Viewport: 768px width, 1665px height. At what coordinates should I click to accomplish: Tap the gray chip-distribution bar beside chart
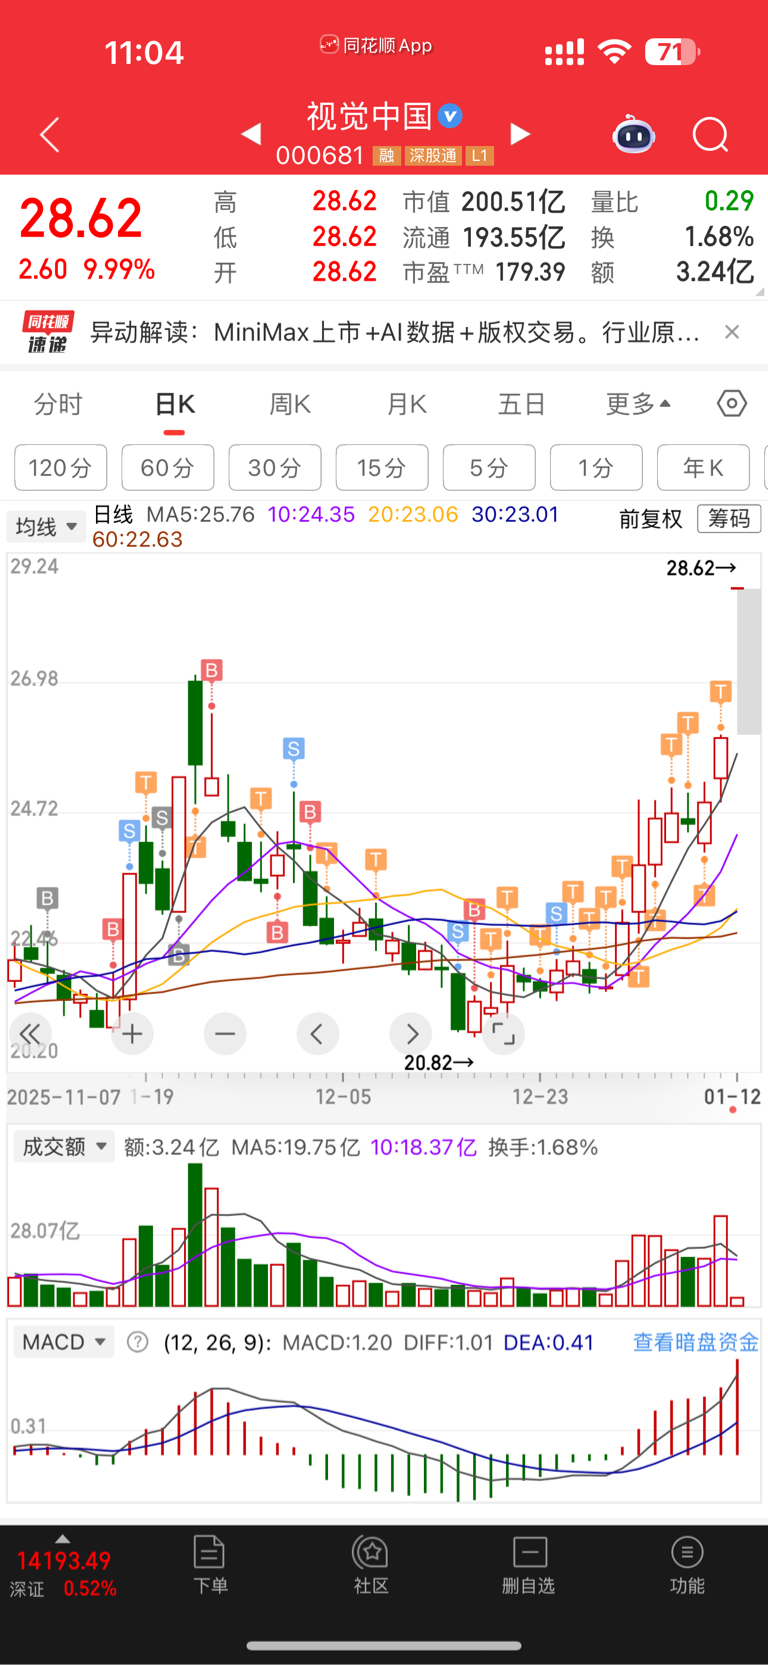[x=749, y=662]
